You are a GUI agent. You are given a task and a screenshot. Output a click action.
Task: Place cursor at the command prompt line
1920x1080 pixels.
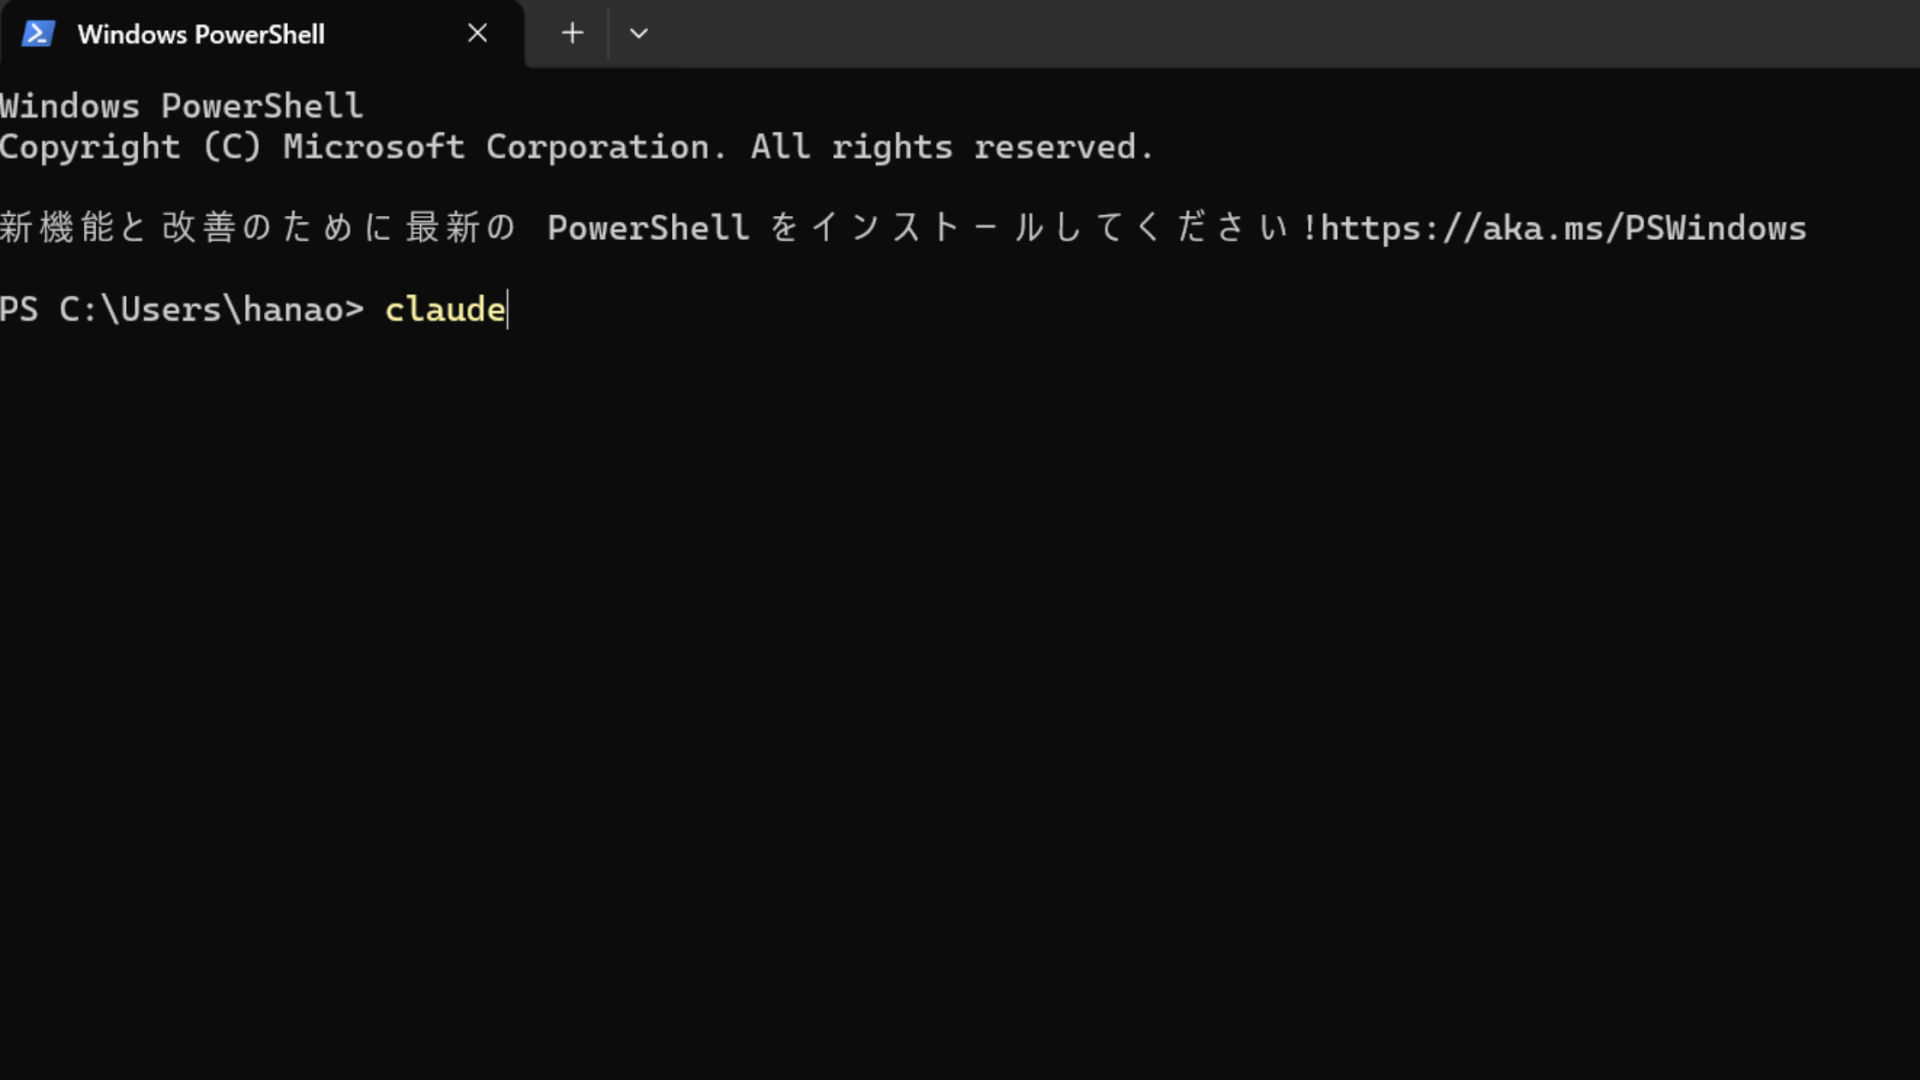(x=508, y=309)
